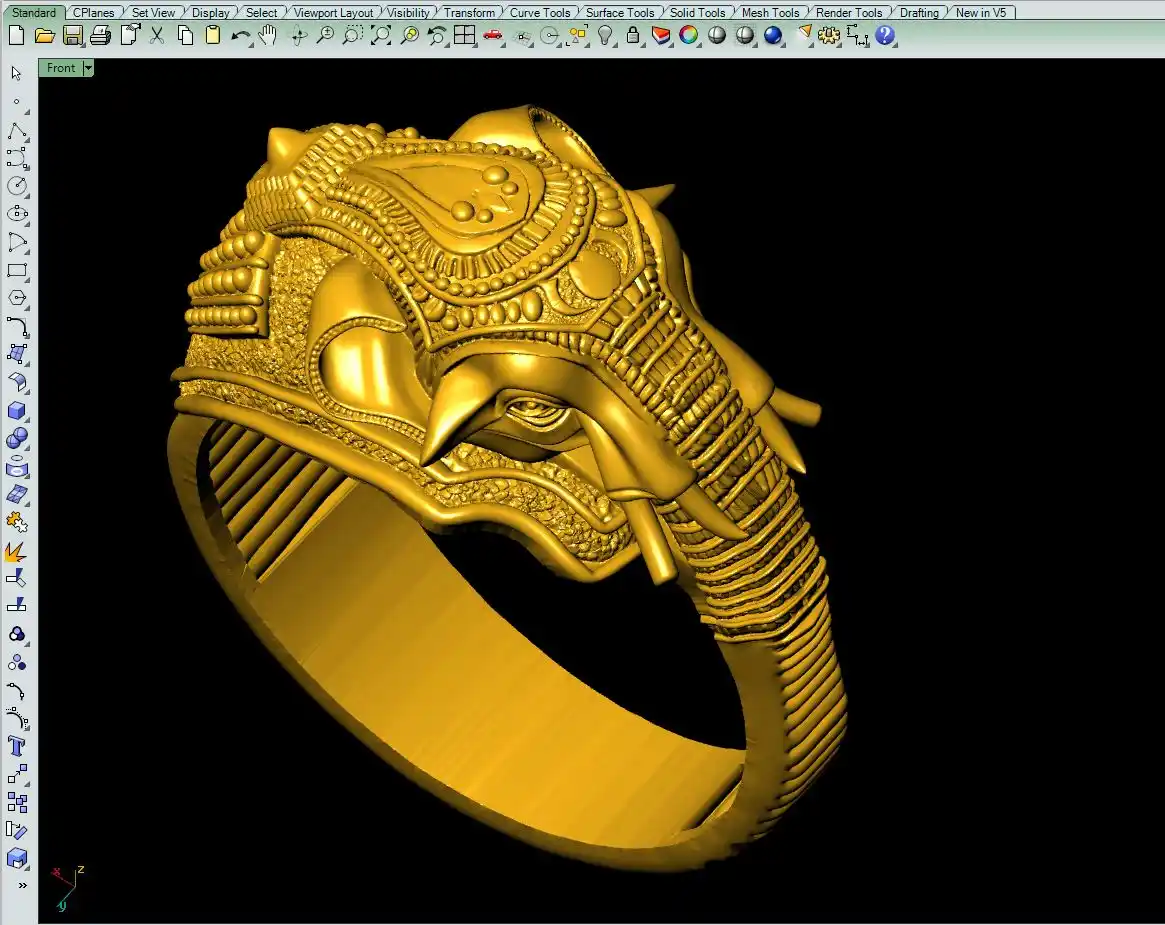Screen dimensions: 1165x925
Task: Open the Front viewport dropdown arrow
Action: 88,68
